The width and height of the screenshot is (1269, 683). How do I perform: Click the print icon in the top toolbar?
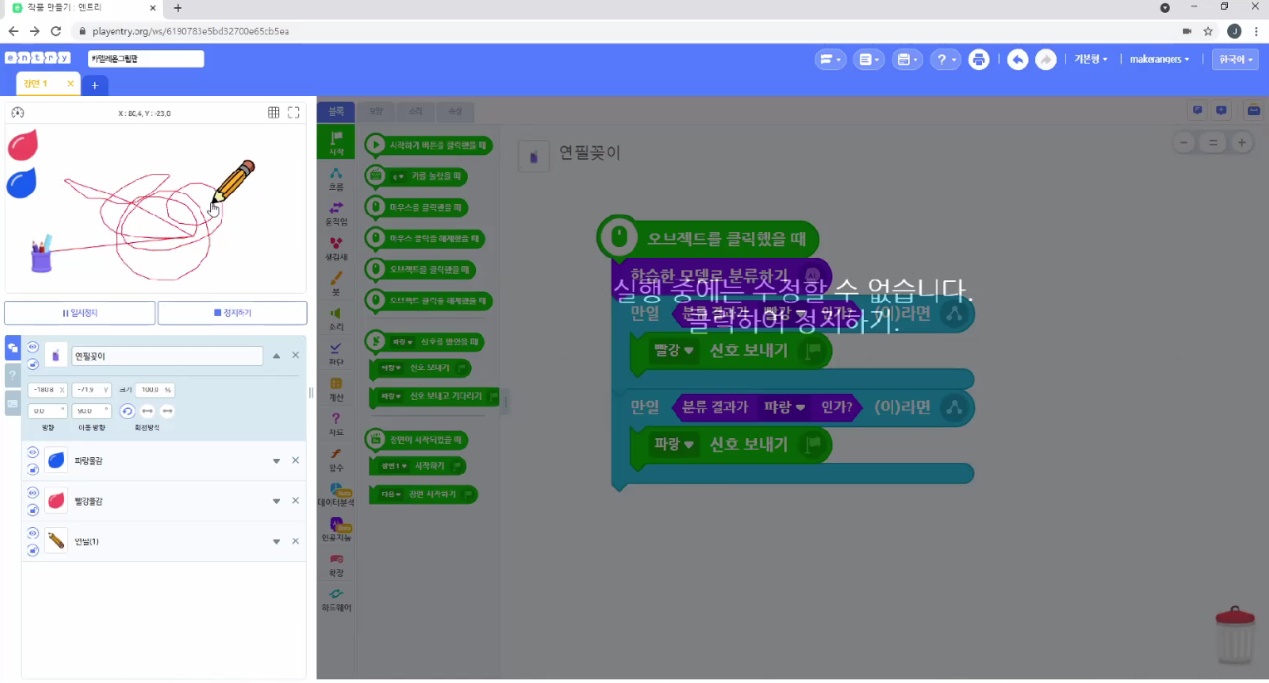(x=979, y=60)
